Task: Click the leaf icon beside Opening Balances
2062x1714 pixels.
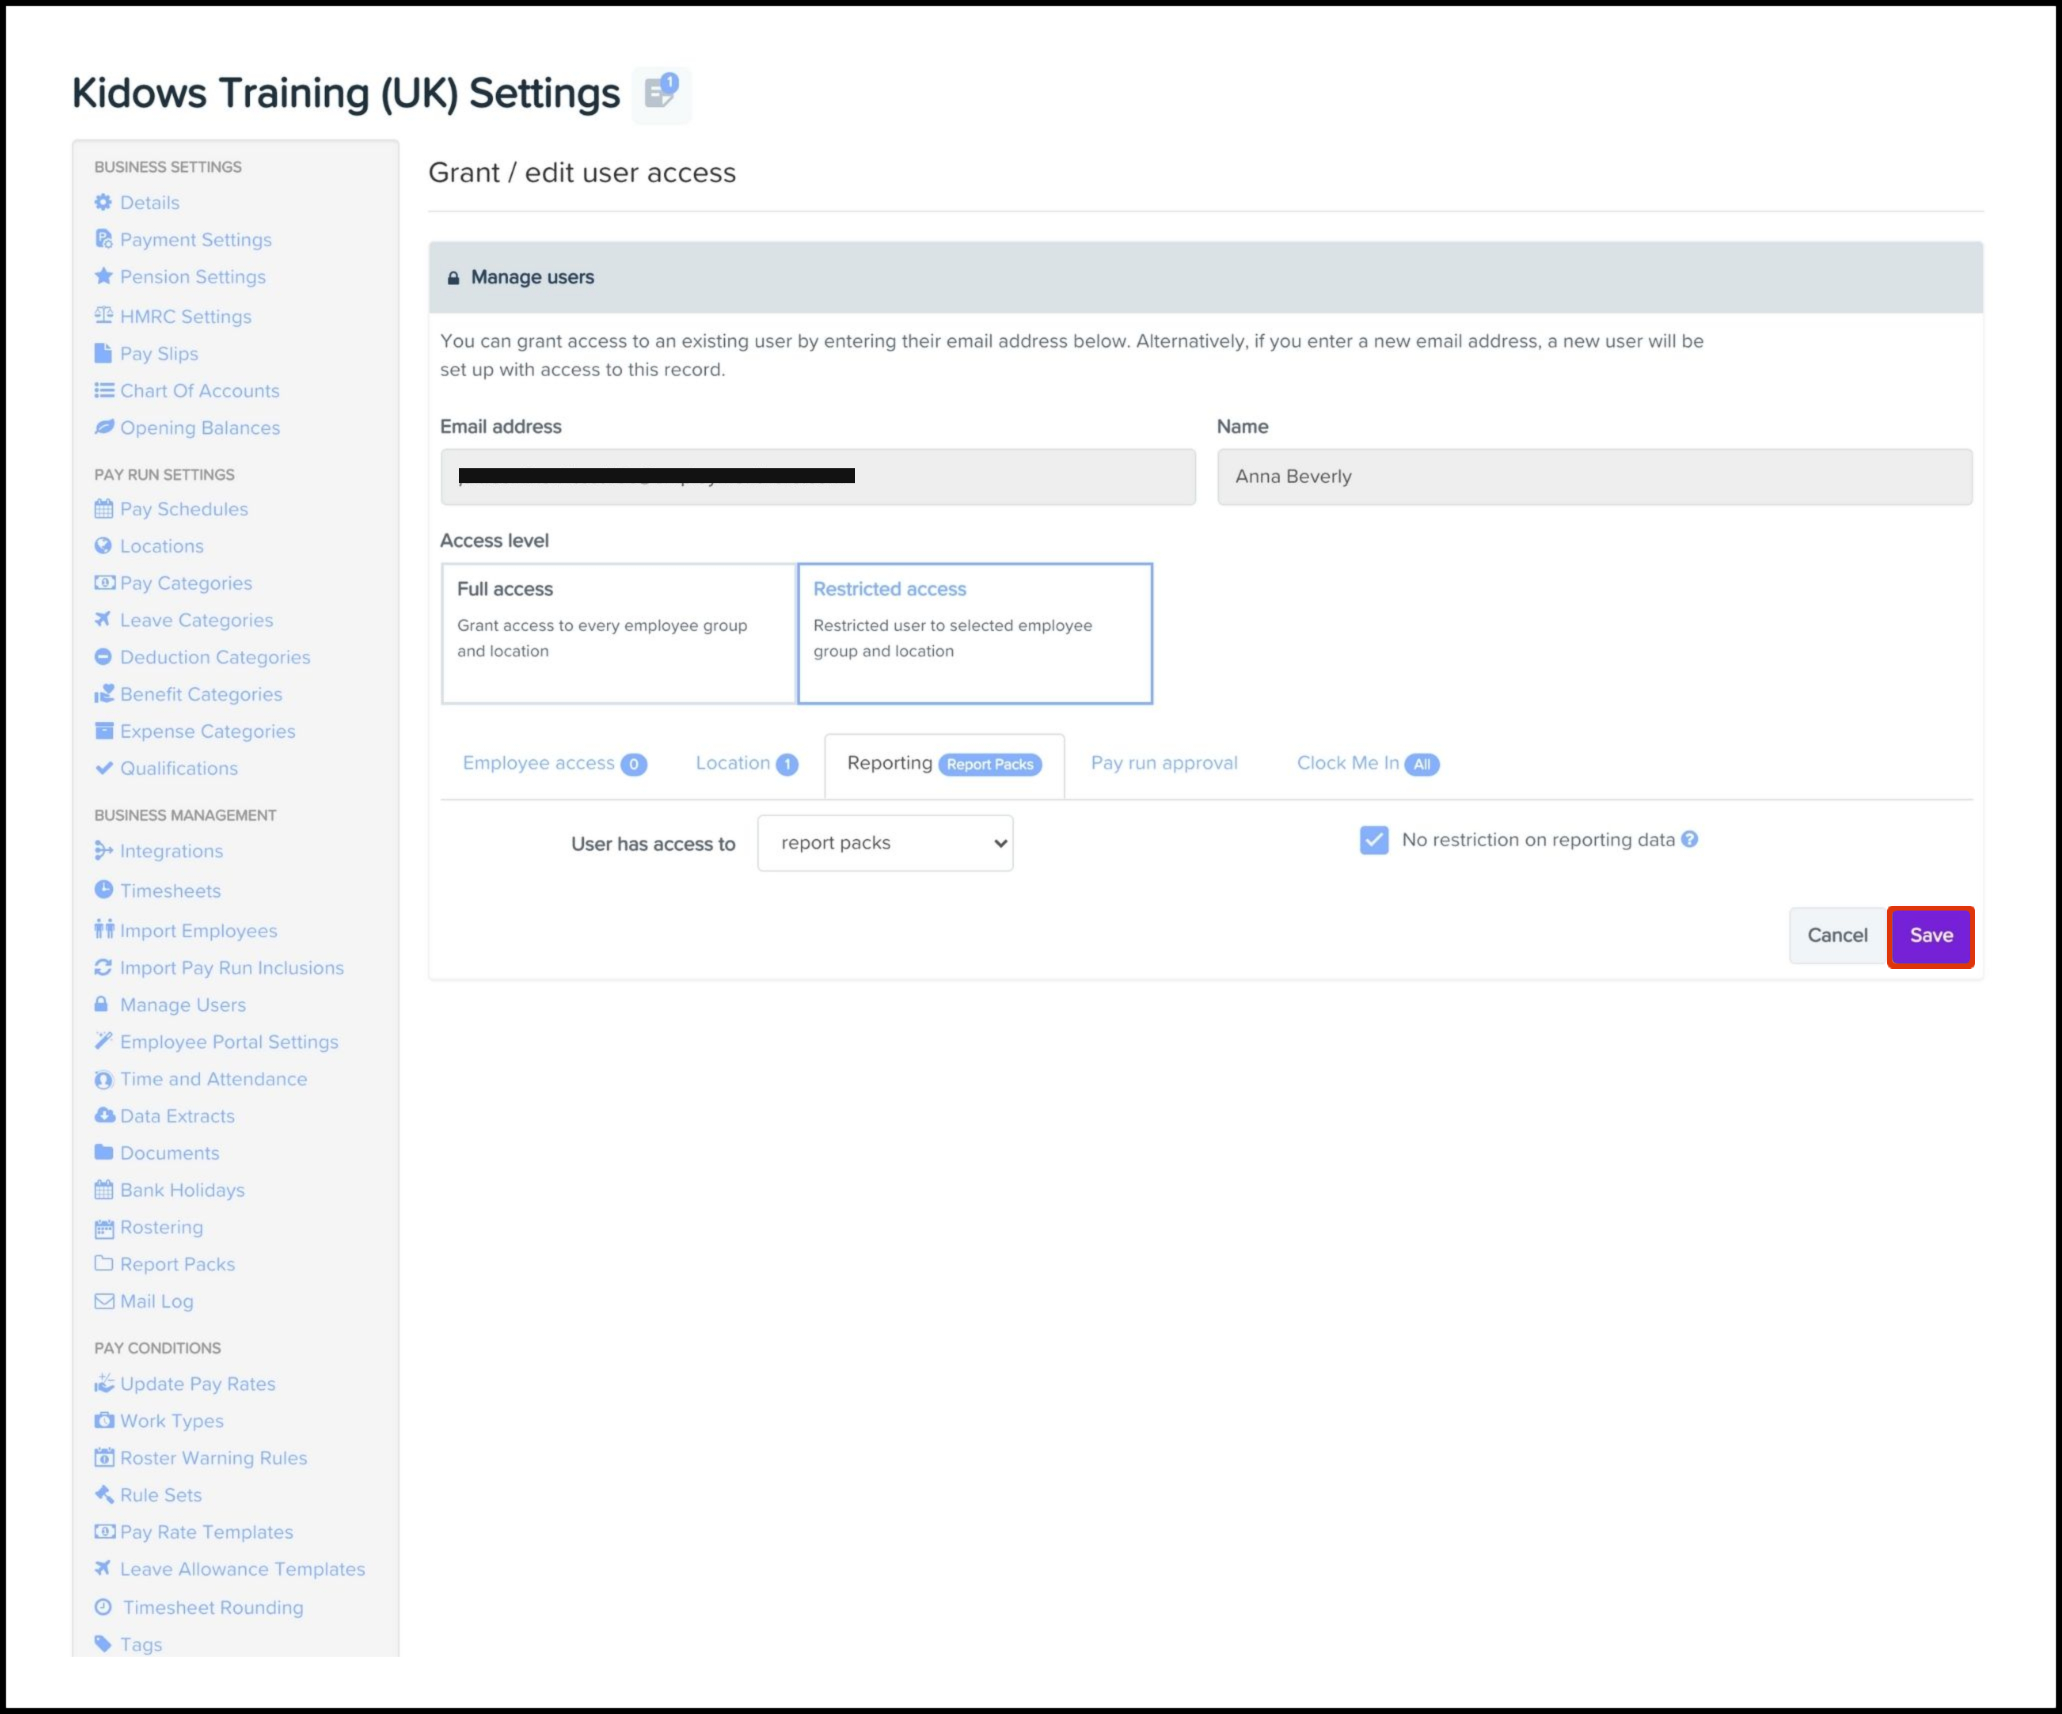Action: click(x=103, y=427)
